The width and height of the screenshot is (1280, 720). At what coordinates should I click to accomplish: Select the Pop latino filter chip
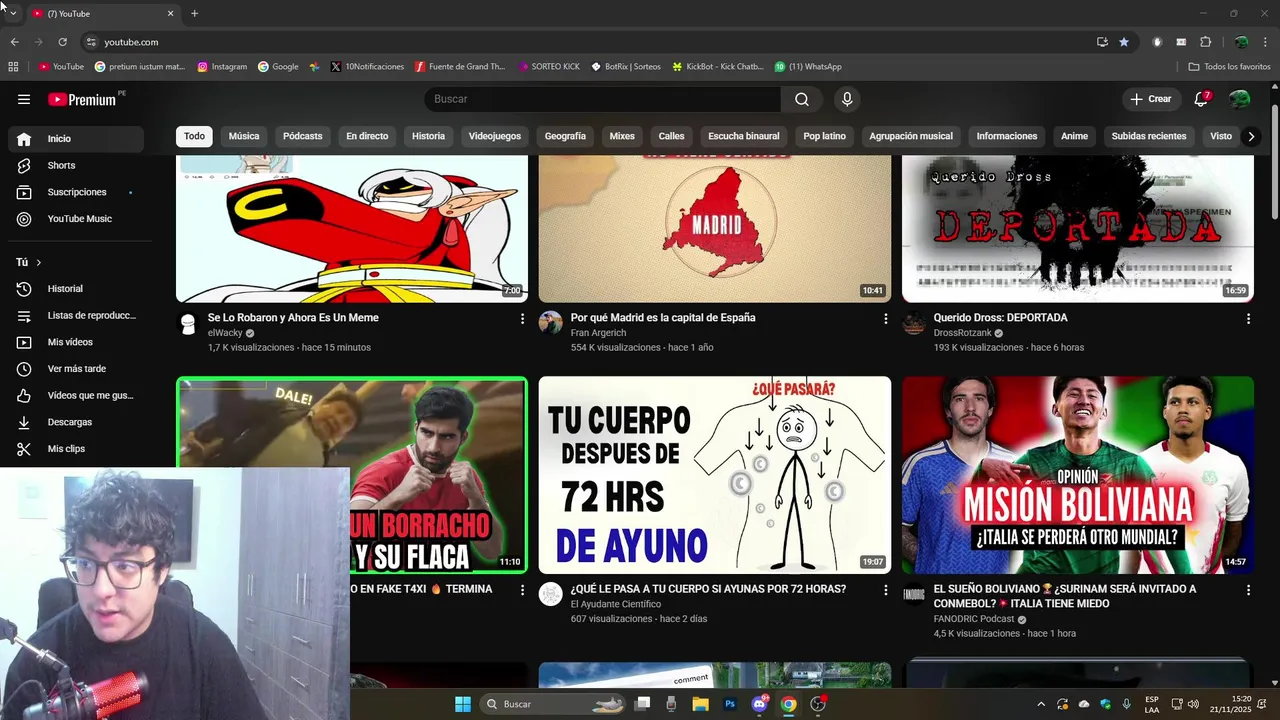pos(825,136)
